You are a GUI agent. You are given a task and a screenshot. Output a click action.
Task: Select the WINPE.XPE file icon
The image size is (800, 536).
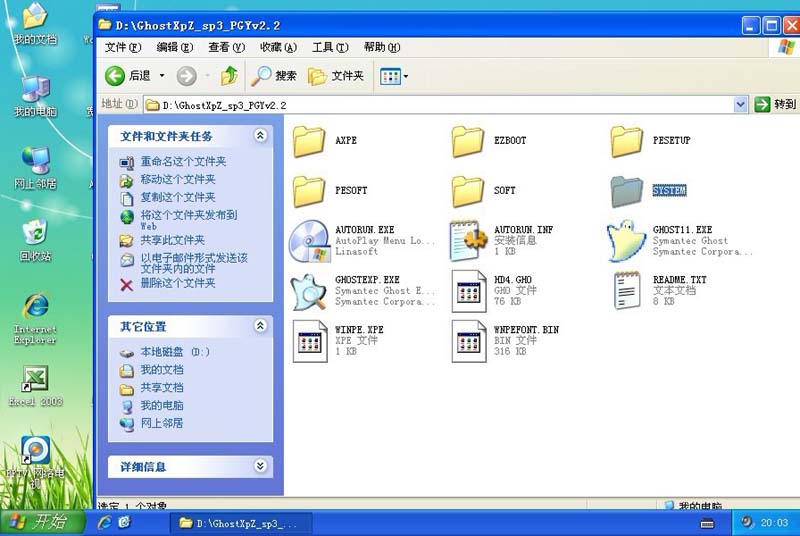tap(310, 341)
